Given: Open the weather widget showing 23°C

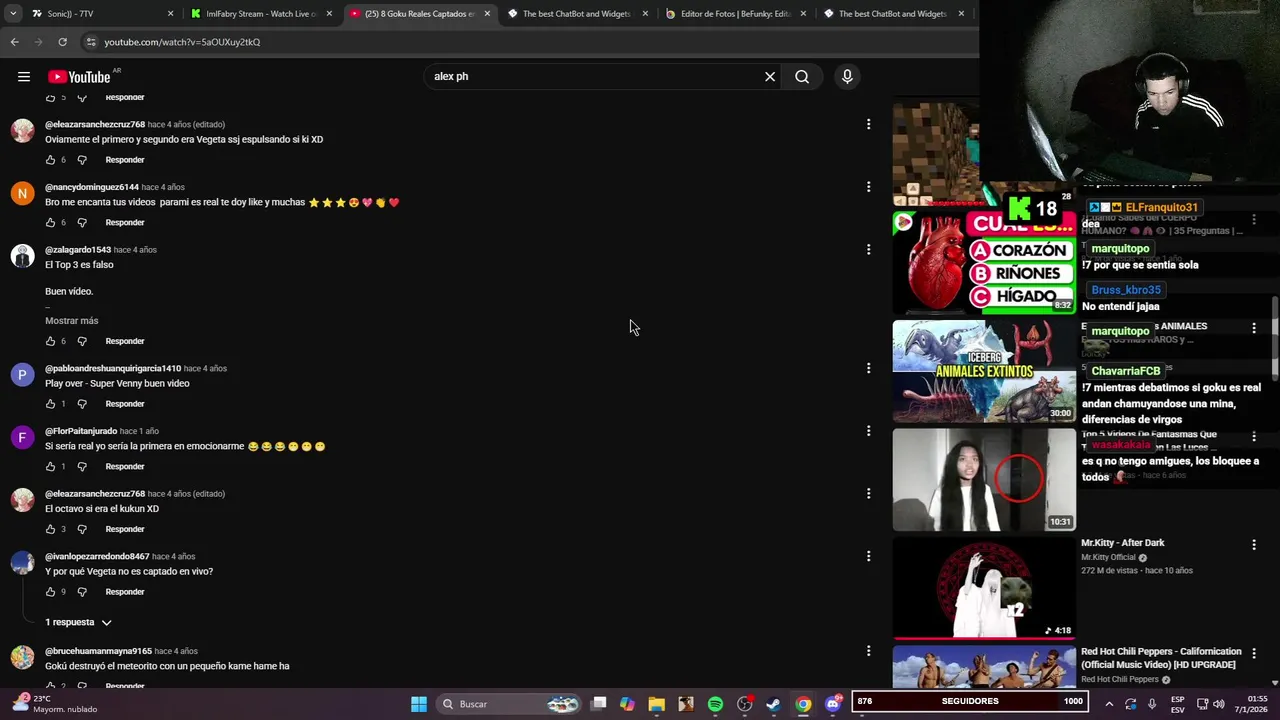Looking at the screenshot, I should click(x=56, y=704).
